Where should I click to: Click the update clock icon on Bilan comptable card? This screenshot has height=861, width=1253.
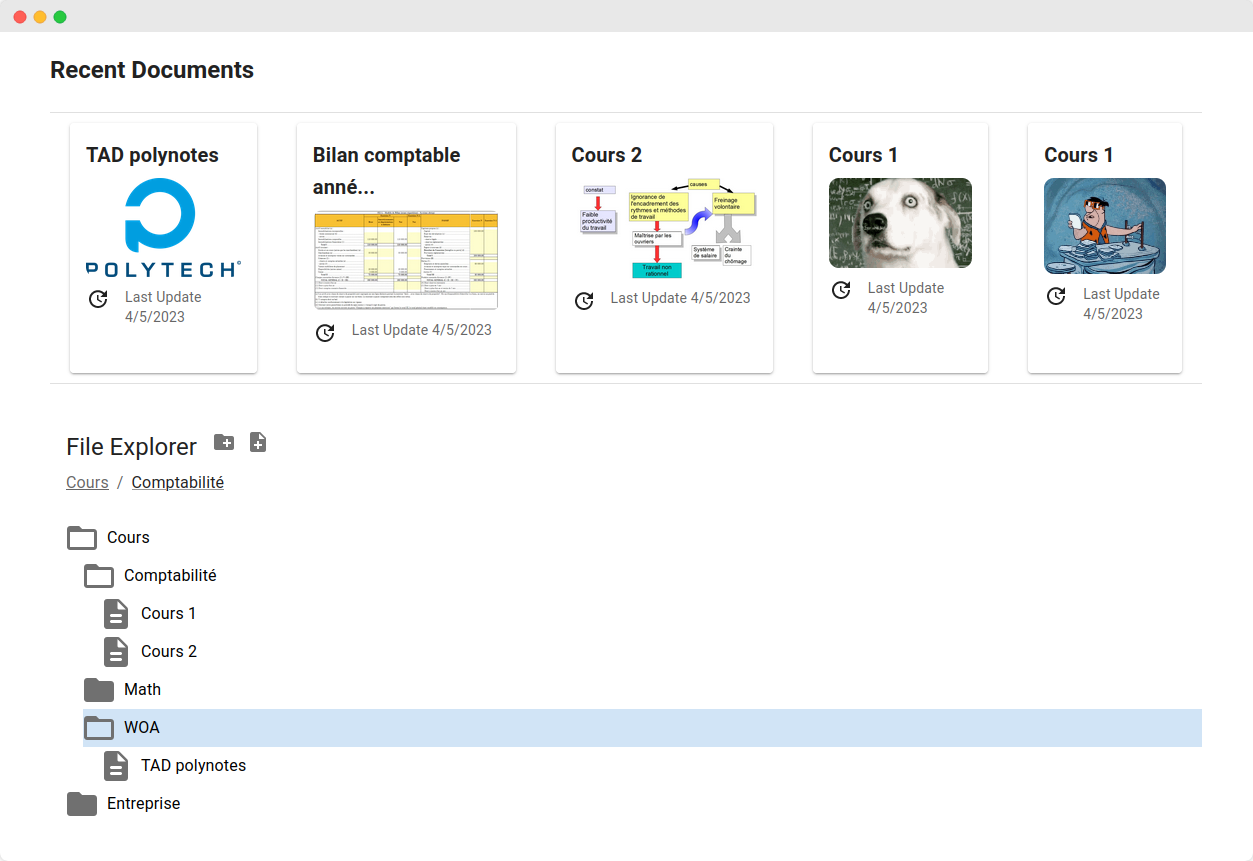pos(325,333)
